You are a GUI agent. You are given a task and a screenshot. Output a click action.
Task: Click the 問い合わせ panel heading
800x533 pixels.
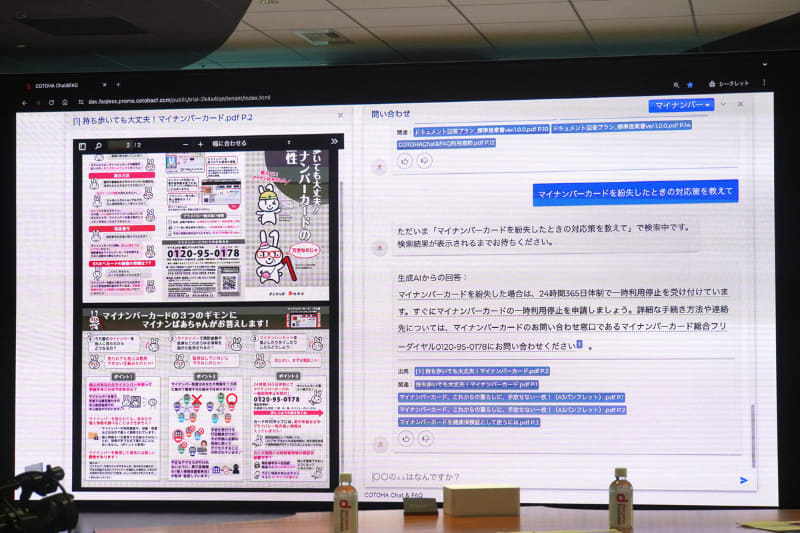(x=390, y=114)
